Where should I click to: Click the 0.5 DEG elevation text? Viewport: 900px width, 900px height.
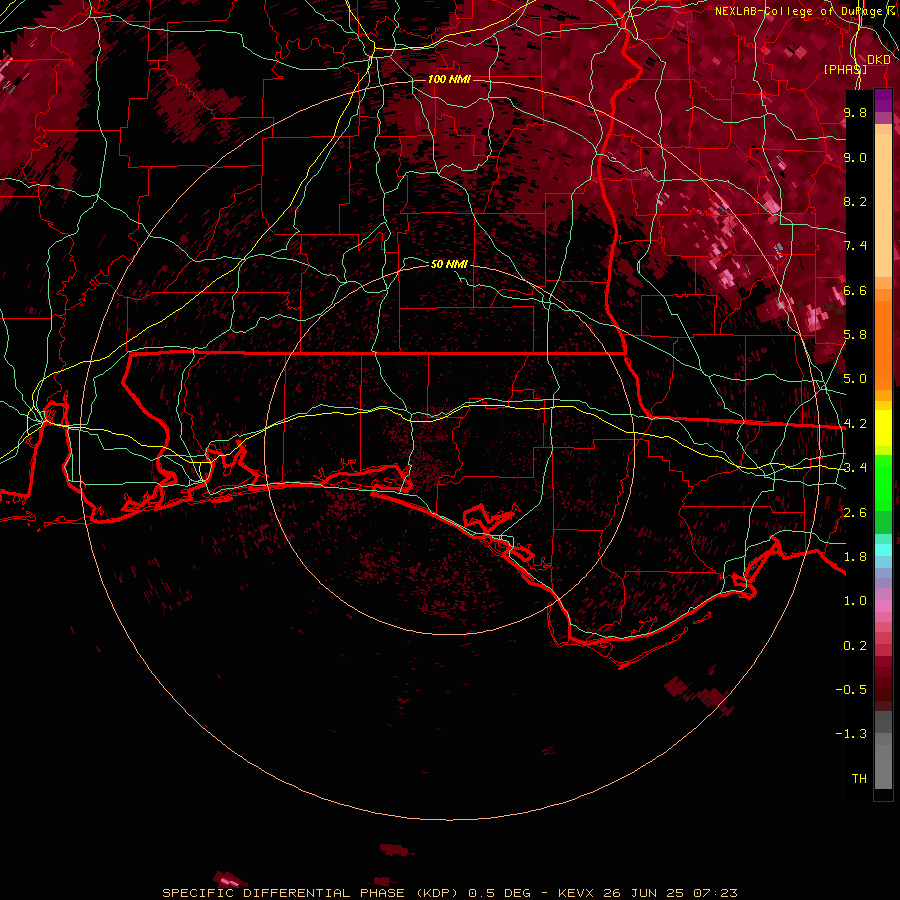pyautogui.click(x=499, y=893)
